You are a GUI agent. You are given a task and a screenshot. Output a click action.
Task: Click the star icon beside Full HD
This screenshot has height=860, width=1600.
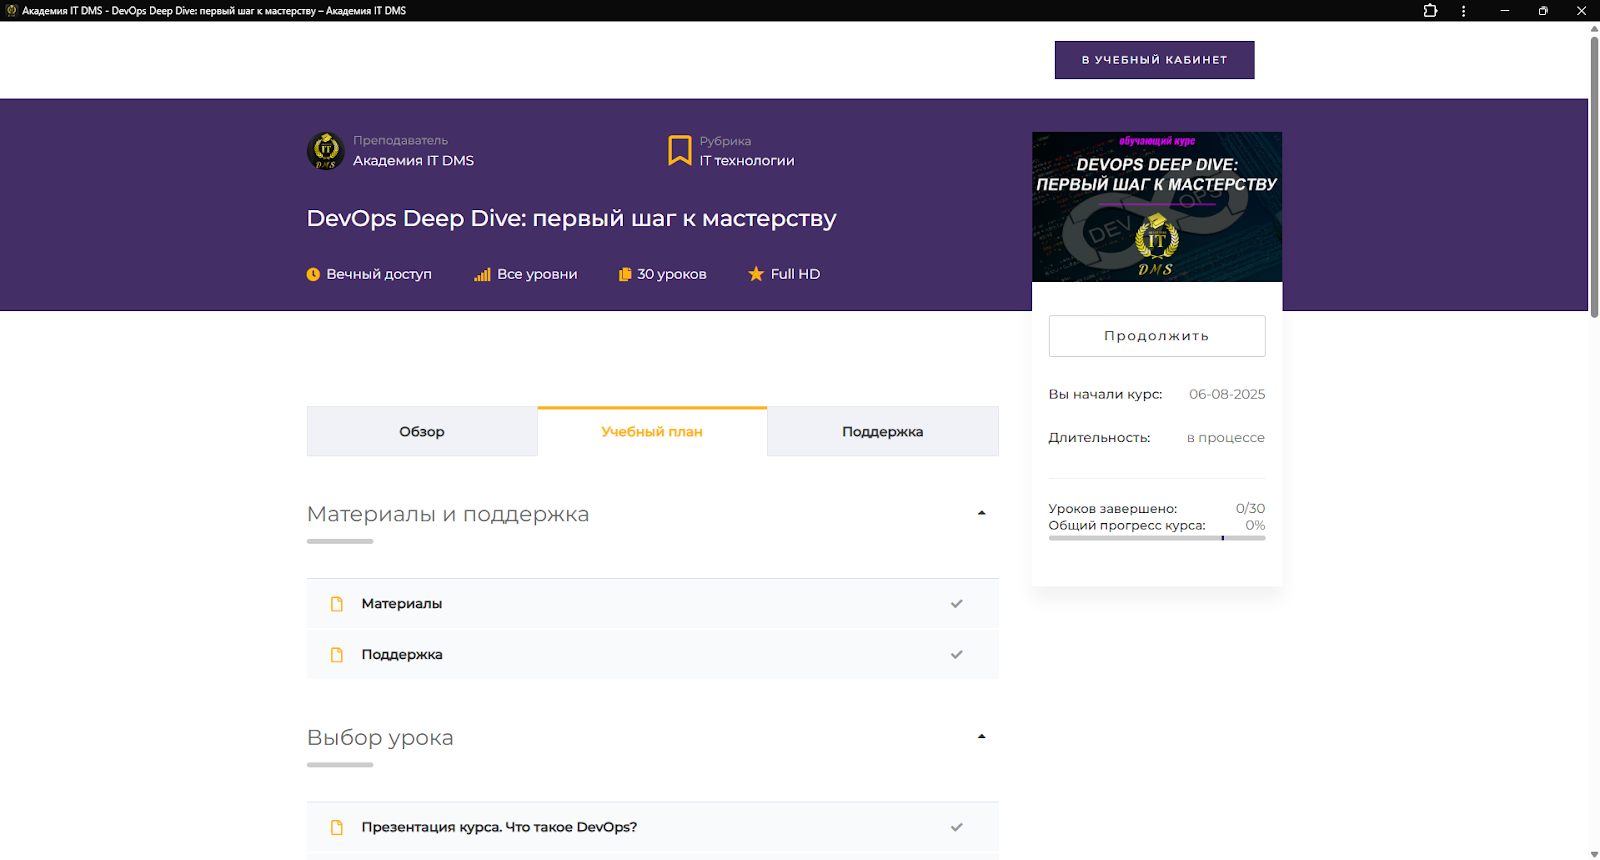tap(756, 274)
